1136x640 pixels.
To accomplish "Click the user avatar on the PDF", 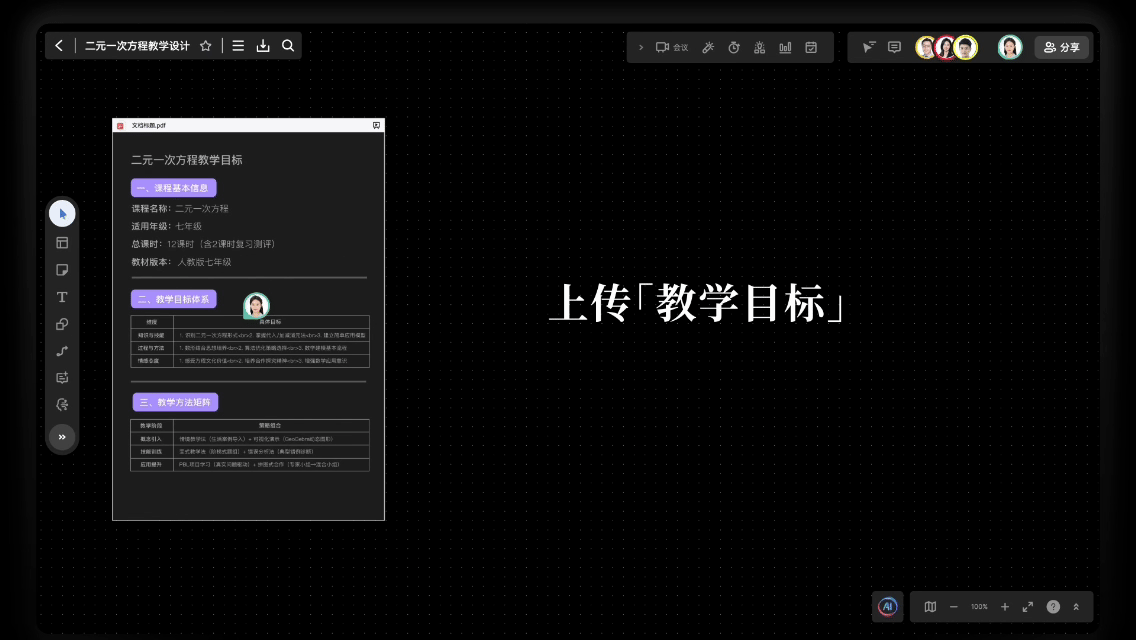I will pos(256,306).
